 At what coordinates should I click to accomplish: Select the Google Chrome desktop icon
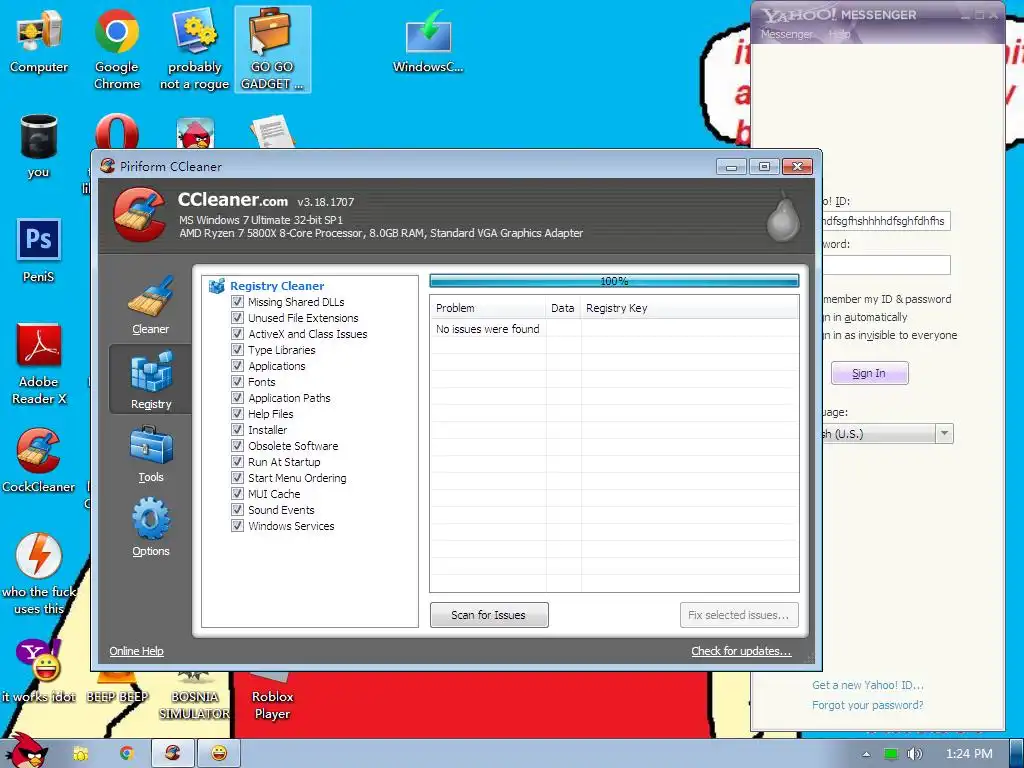coord(117,50)
